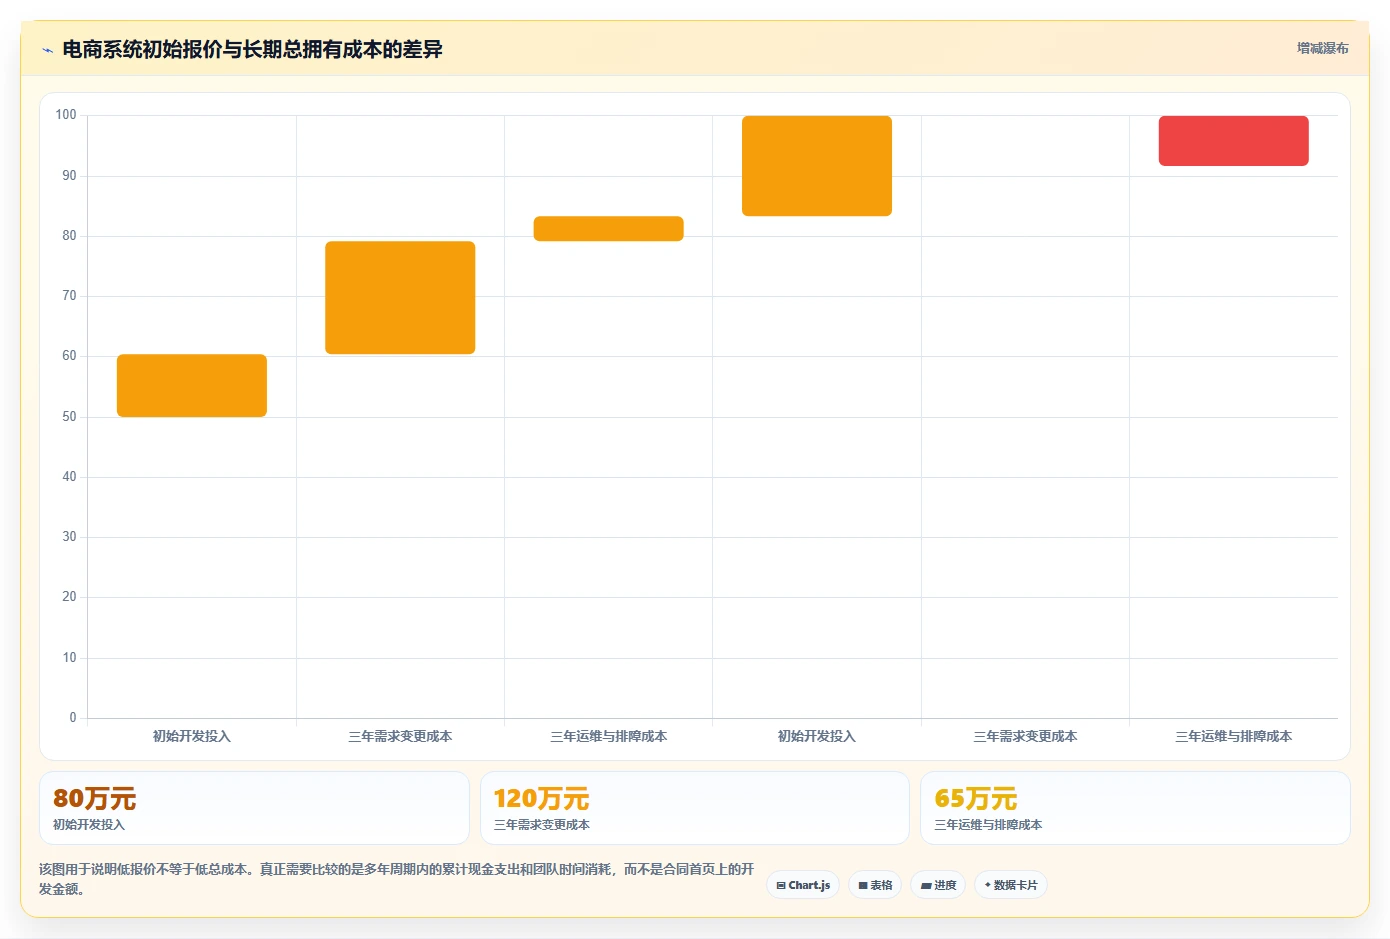Screen dimensions: 1390x939
Task: Click the 120万元 value card
Action: (695, 808)
